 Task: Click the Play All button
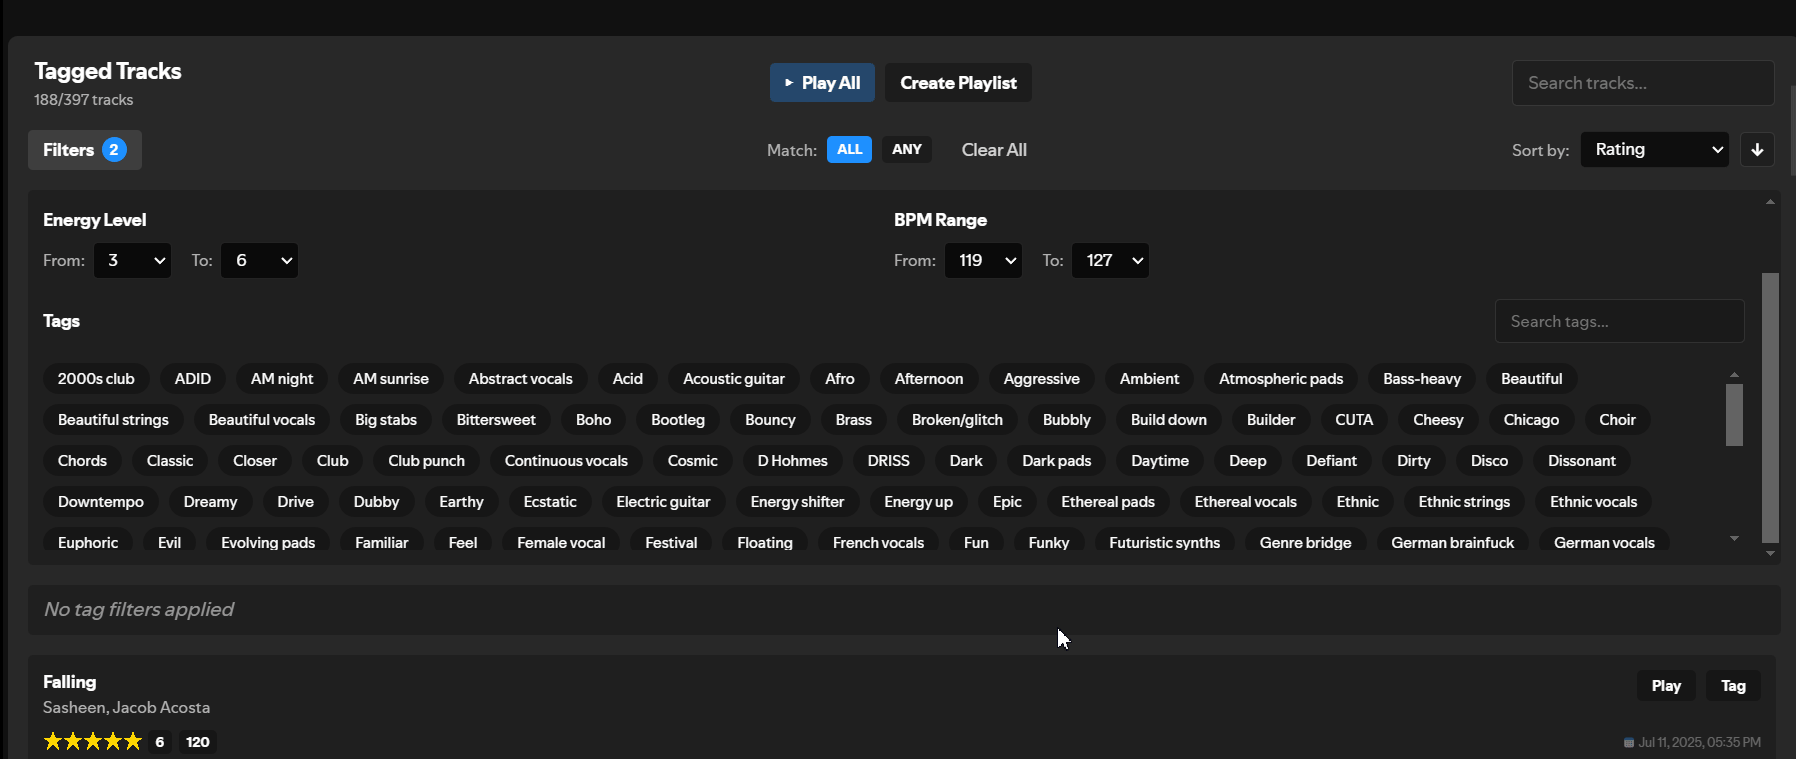tap(822, 83)
